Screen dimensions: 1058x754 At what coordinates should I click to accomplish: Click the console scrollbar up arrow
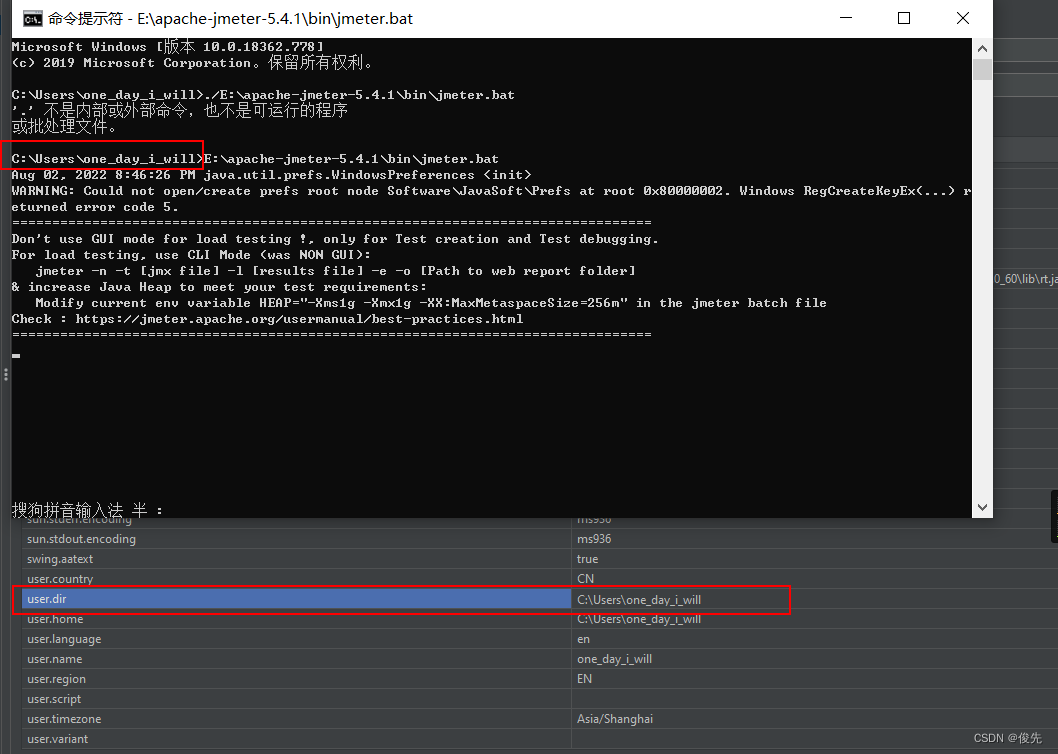click(982, 49)
